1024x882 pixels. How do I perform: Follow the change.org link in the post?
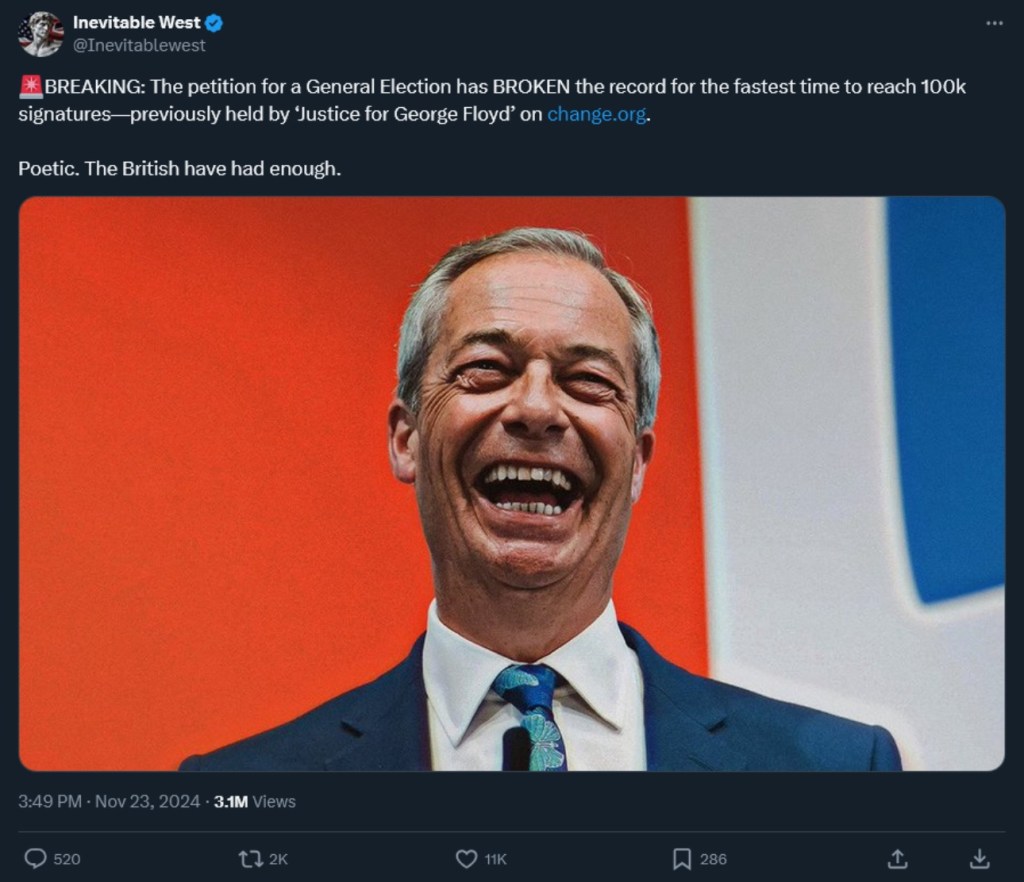(597, 114)
